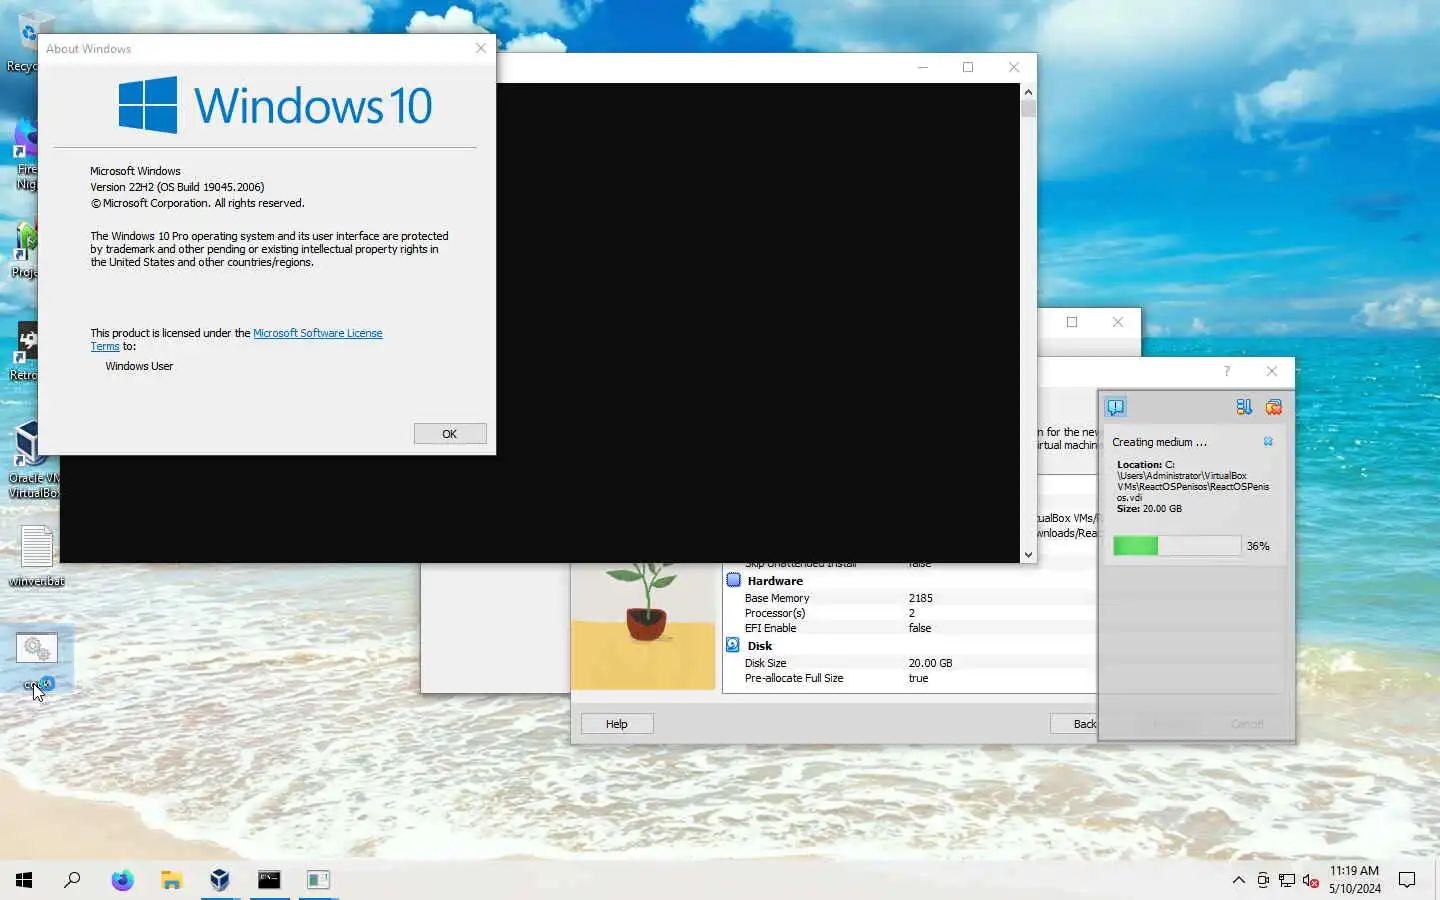Viewport: 1440px width, 900px height.
Task: Click the Creating medium progress bar
Action: 1177,545
